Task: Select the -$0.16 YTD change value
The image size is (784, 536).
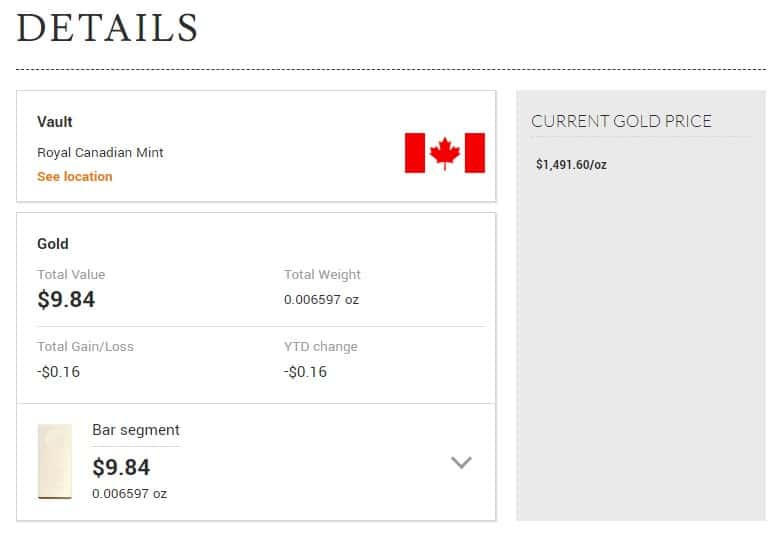Action: (x=306, y=372)
